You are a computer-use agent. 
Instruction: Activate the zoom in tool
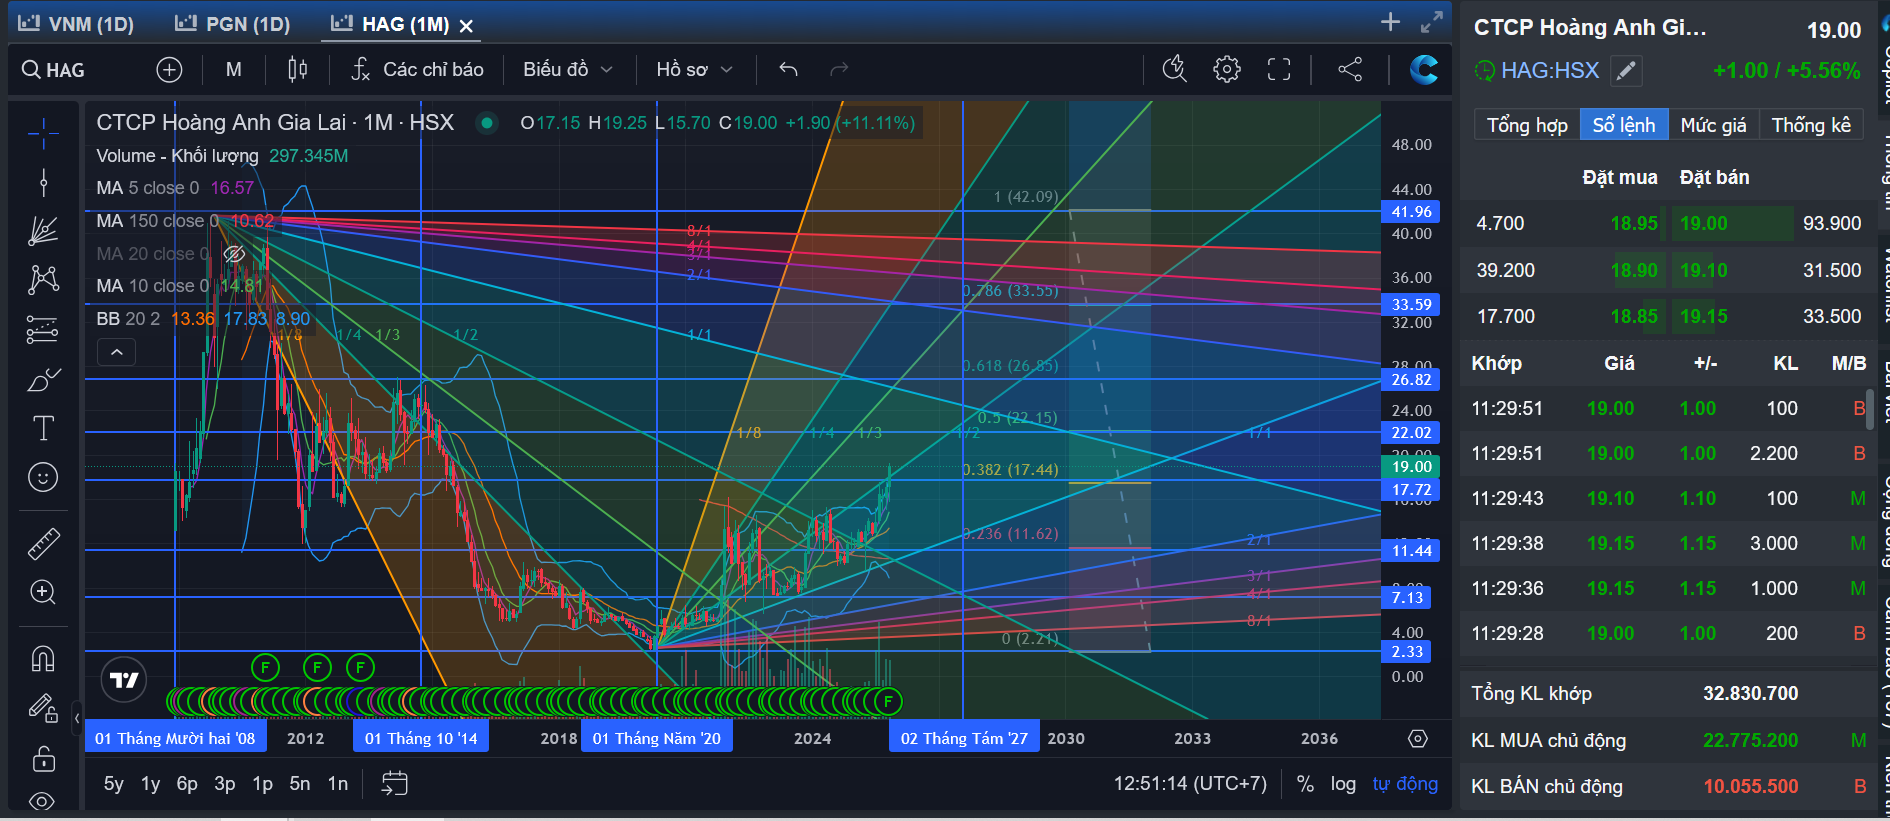point(43,592)
